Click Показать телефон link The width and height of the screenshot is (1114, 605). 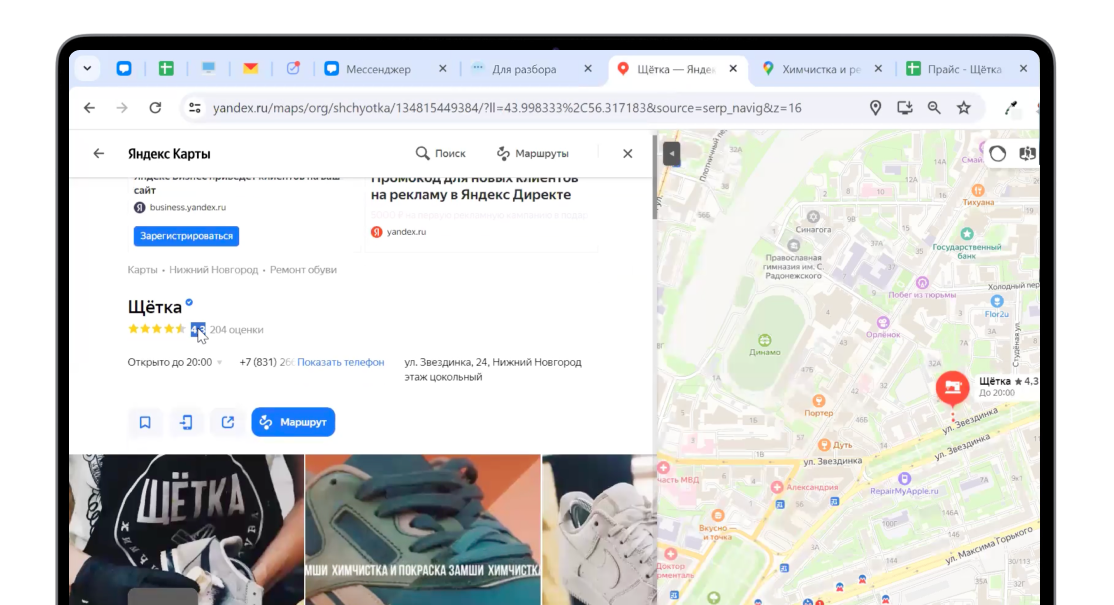pos(340,362)
